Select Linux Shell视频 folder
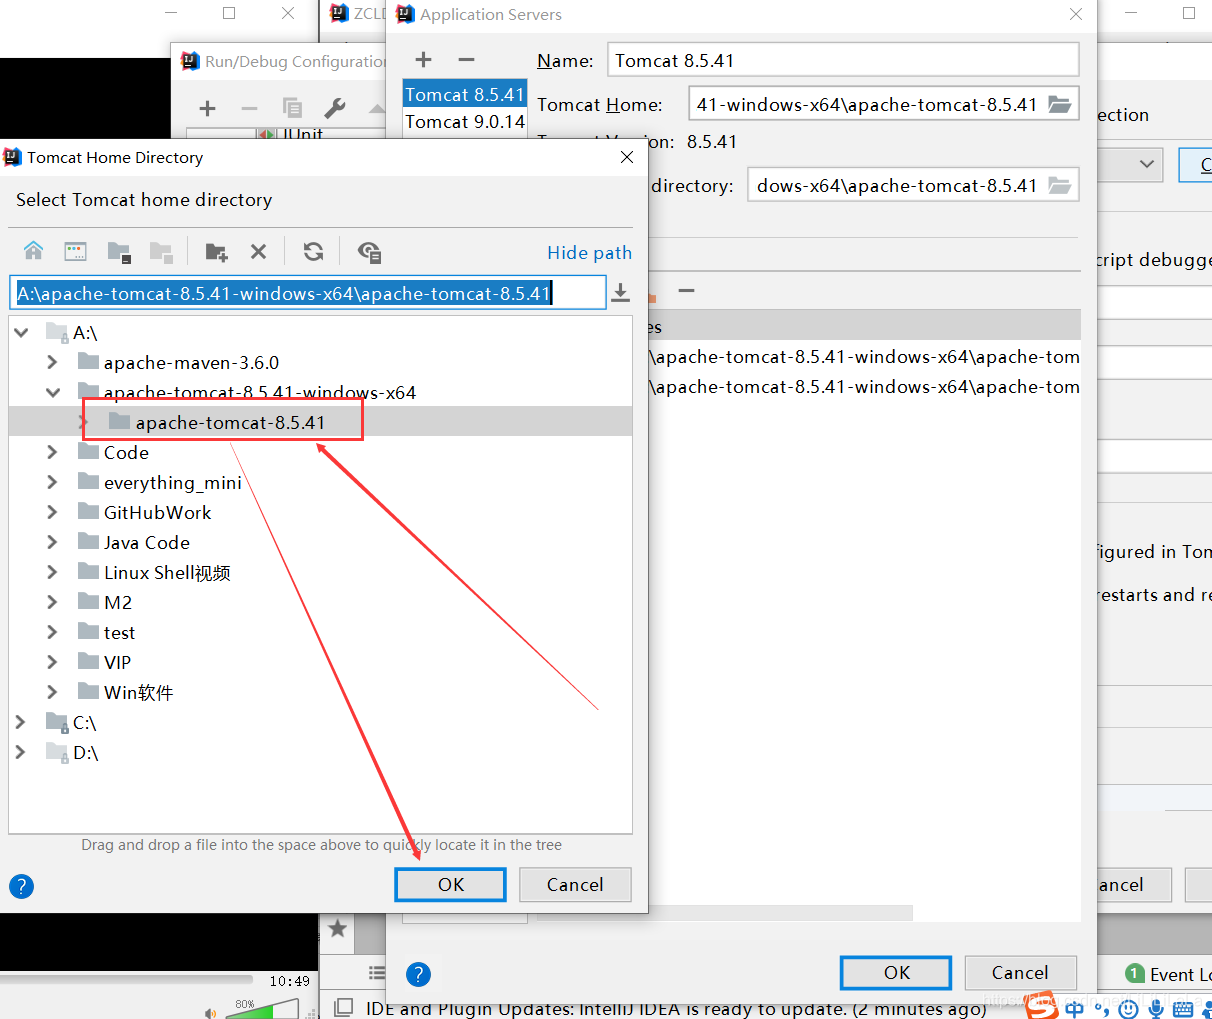1212x1019 pixels. tap(167, 572)
